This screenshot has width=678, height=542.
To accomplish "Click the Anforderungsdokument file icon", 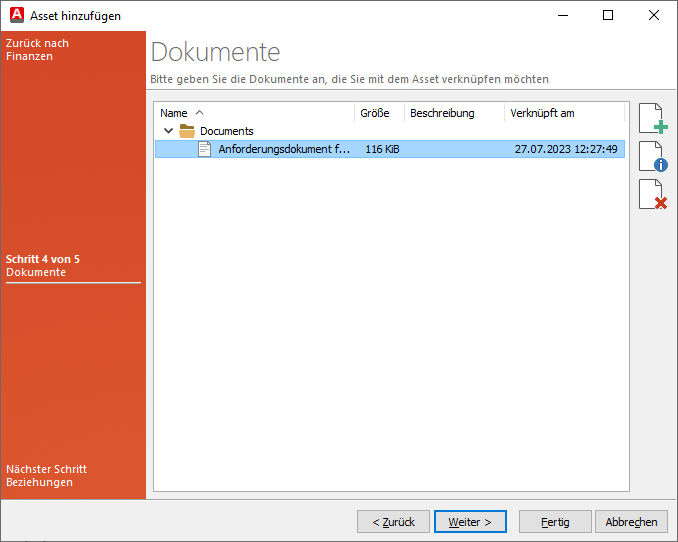I will [205, 149].
